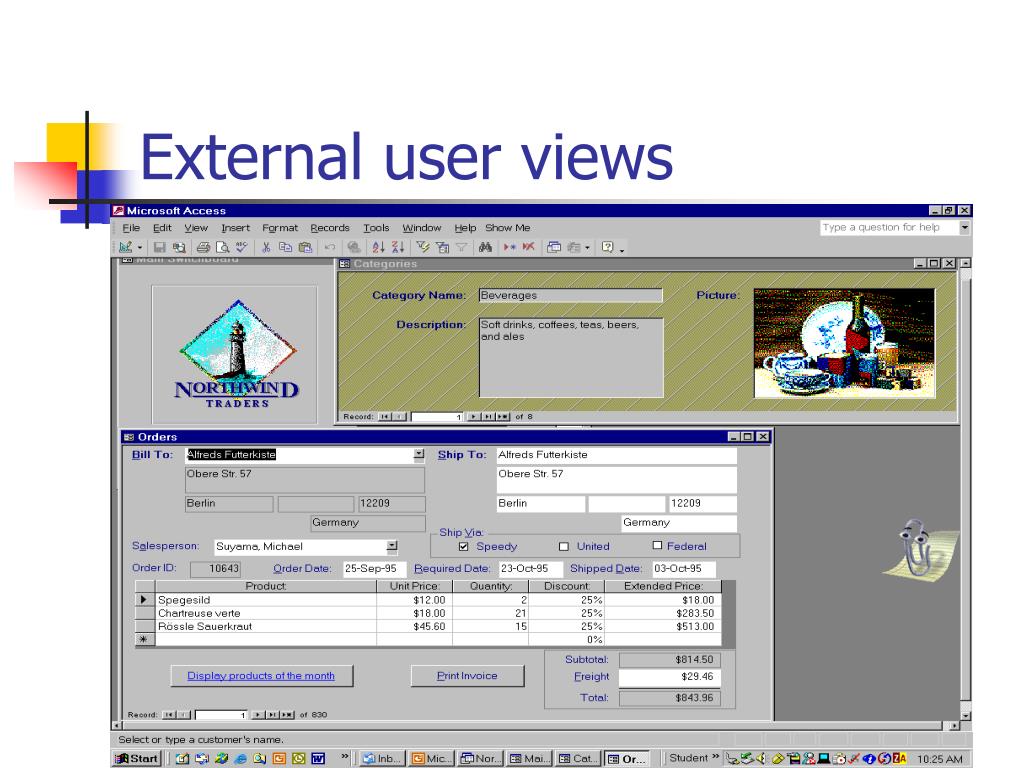Screen dimensions: 1024x768
Task: Open the Show Me menu
Action: click(x=507, y=228)
